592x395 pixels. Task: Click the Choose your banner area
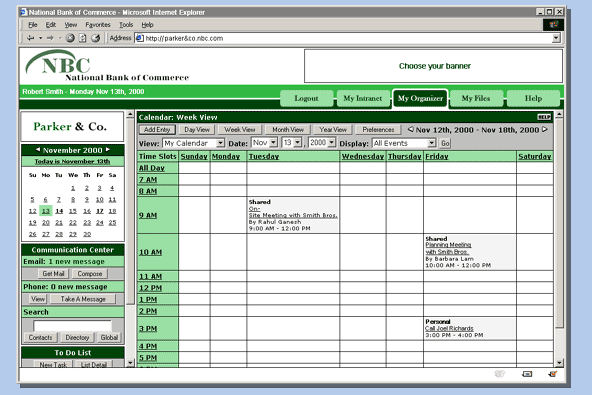point(434,66)
